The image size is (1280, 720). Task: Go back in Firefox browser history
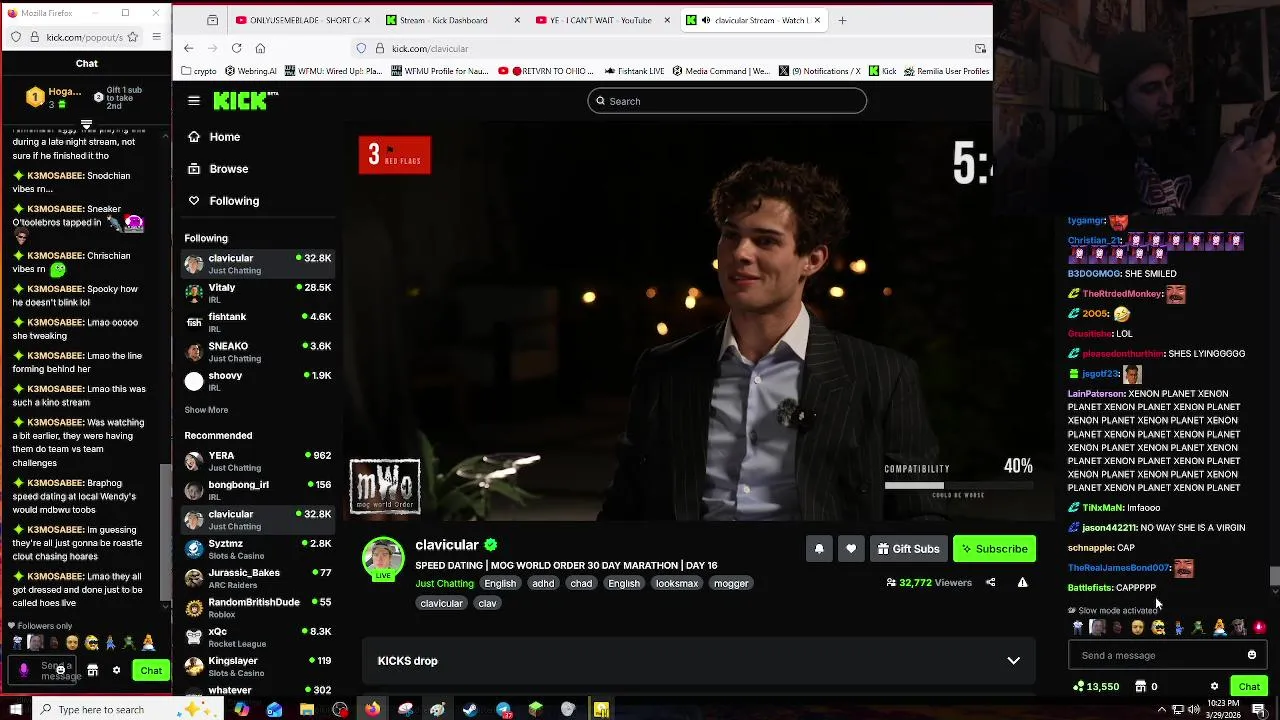[x=188, y=48]
